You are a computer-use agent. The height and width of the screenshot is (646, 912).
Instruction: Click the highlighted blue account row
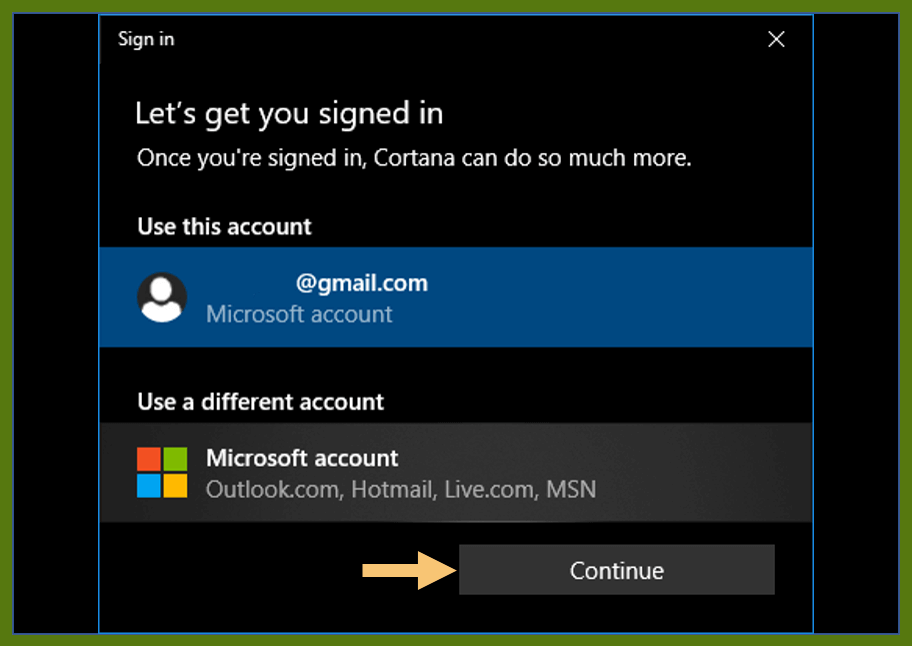[x=455, y=297]
